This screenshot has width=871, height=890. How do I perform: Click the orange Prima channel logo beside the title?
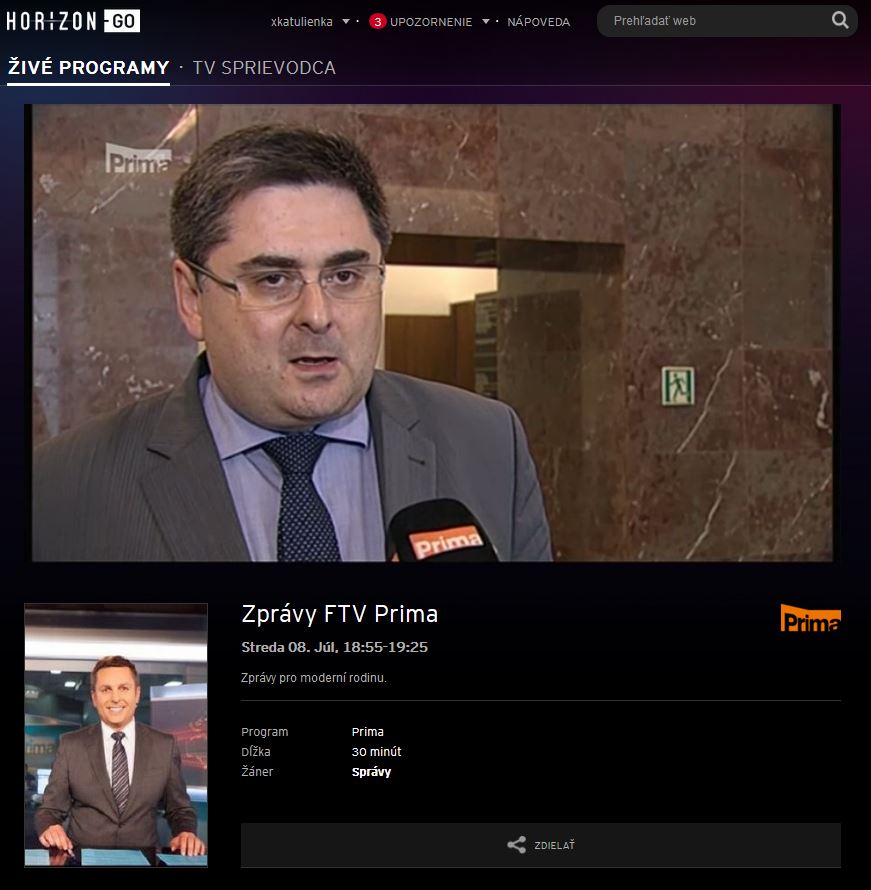click(x=810, y=619)
